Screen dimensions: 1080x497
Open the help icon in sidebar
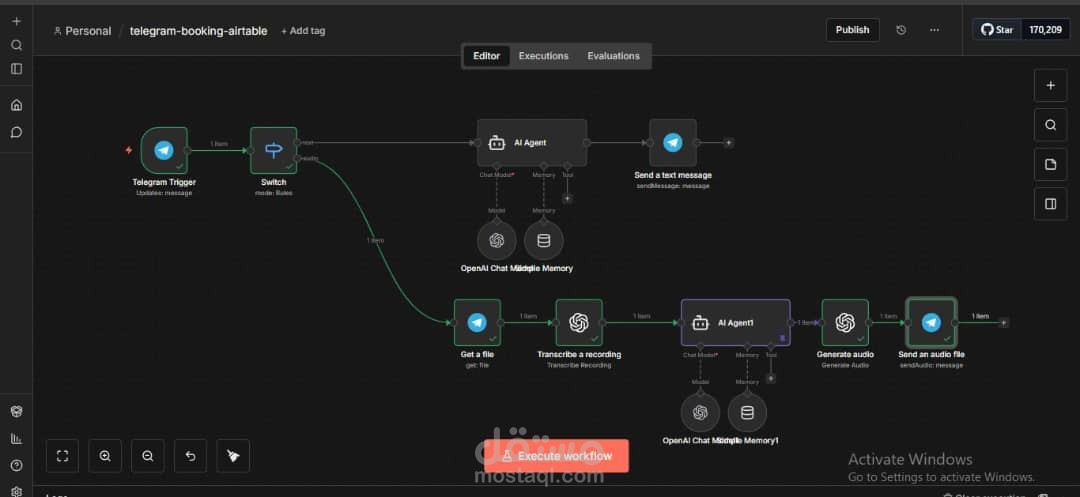click(x=17, y=465)
